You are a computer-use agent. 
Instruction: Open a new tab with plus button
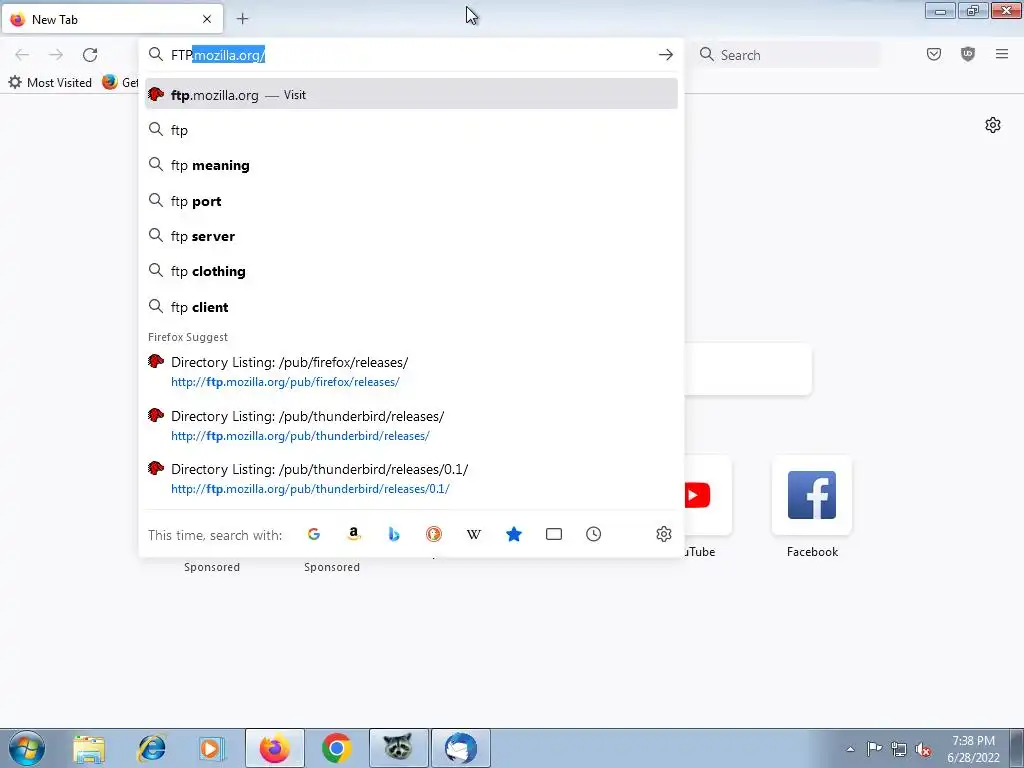pos(242,19)
